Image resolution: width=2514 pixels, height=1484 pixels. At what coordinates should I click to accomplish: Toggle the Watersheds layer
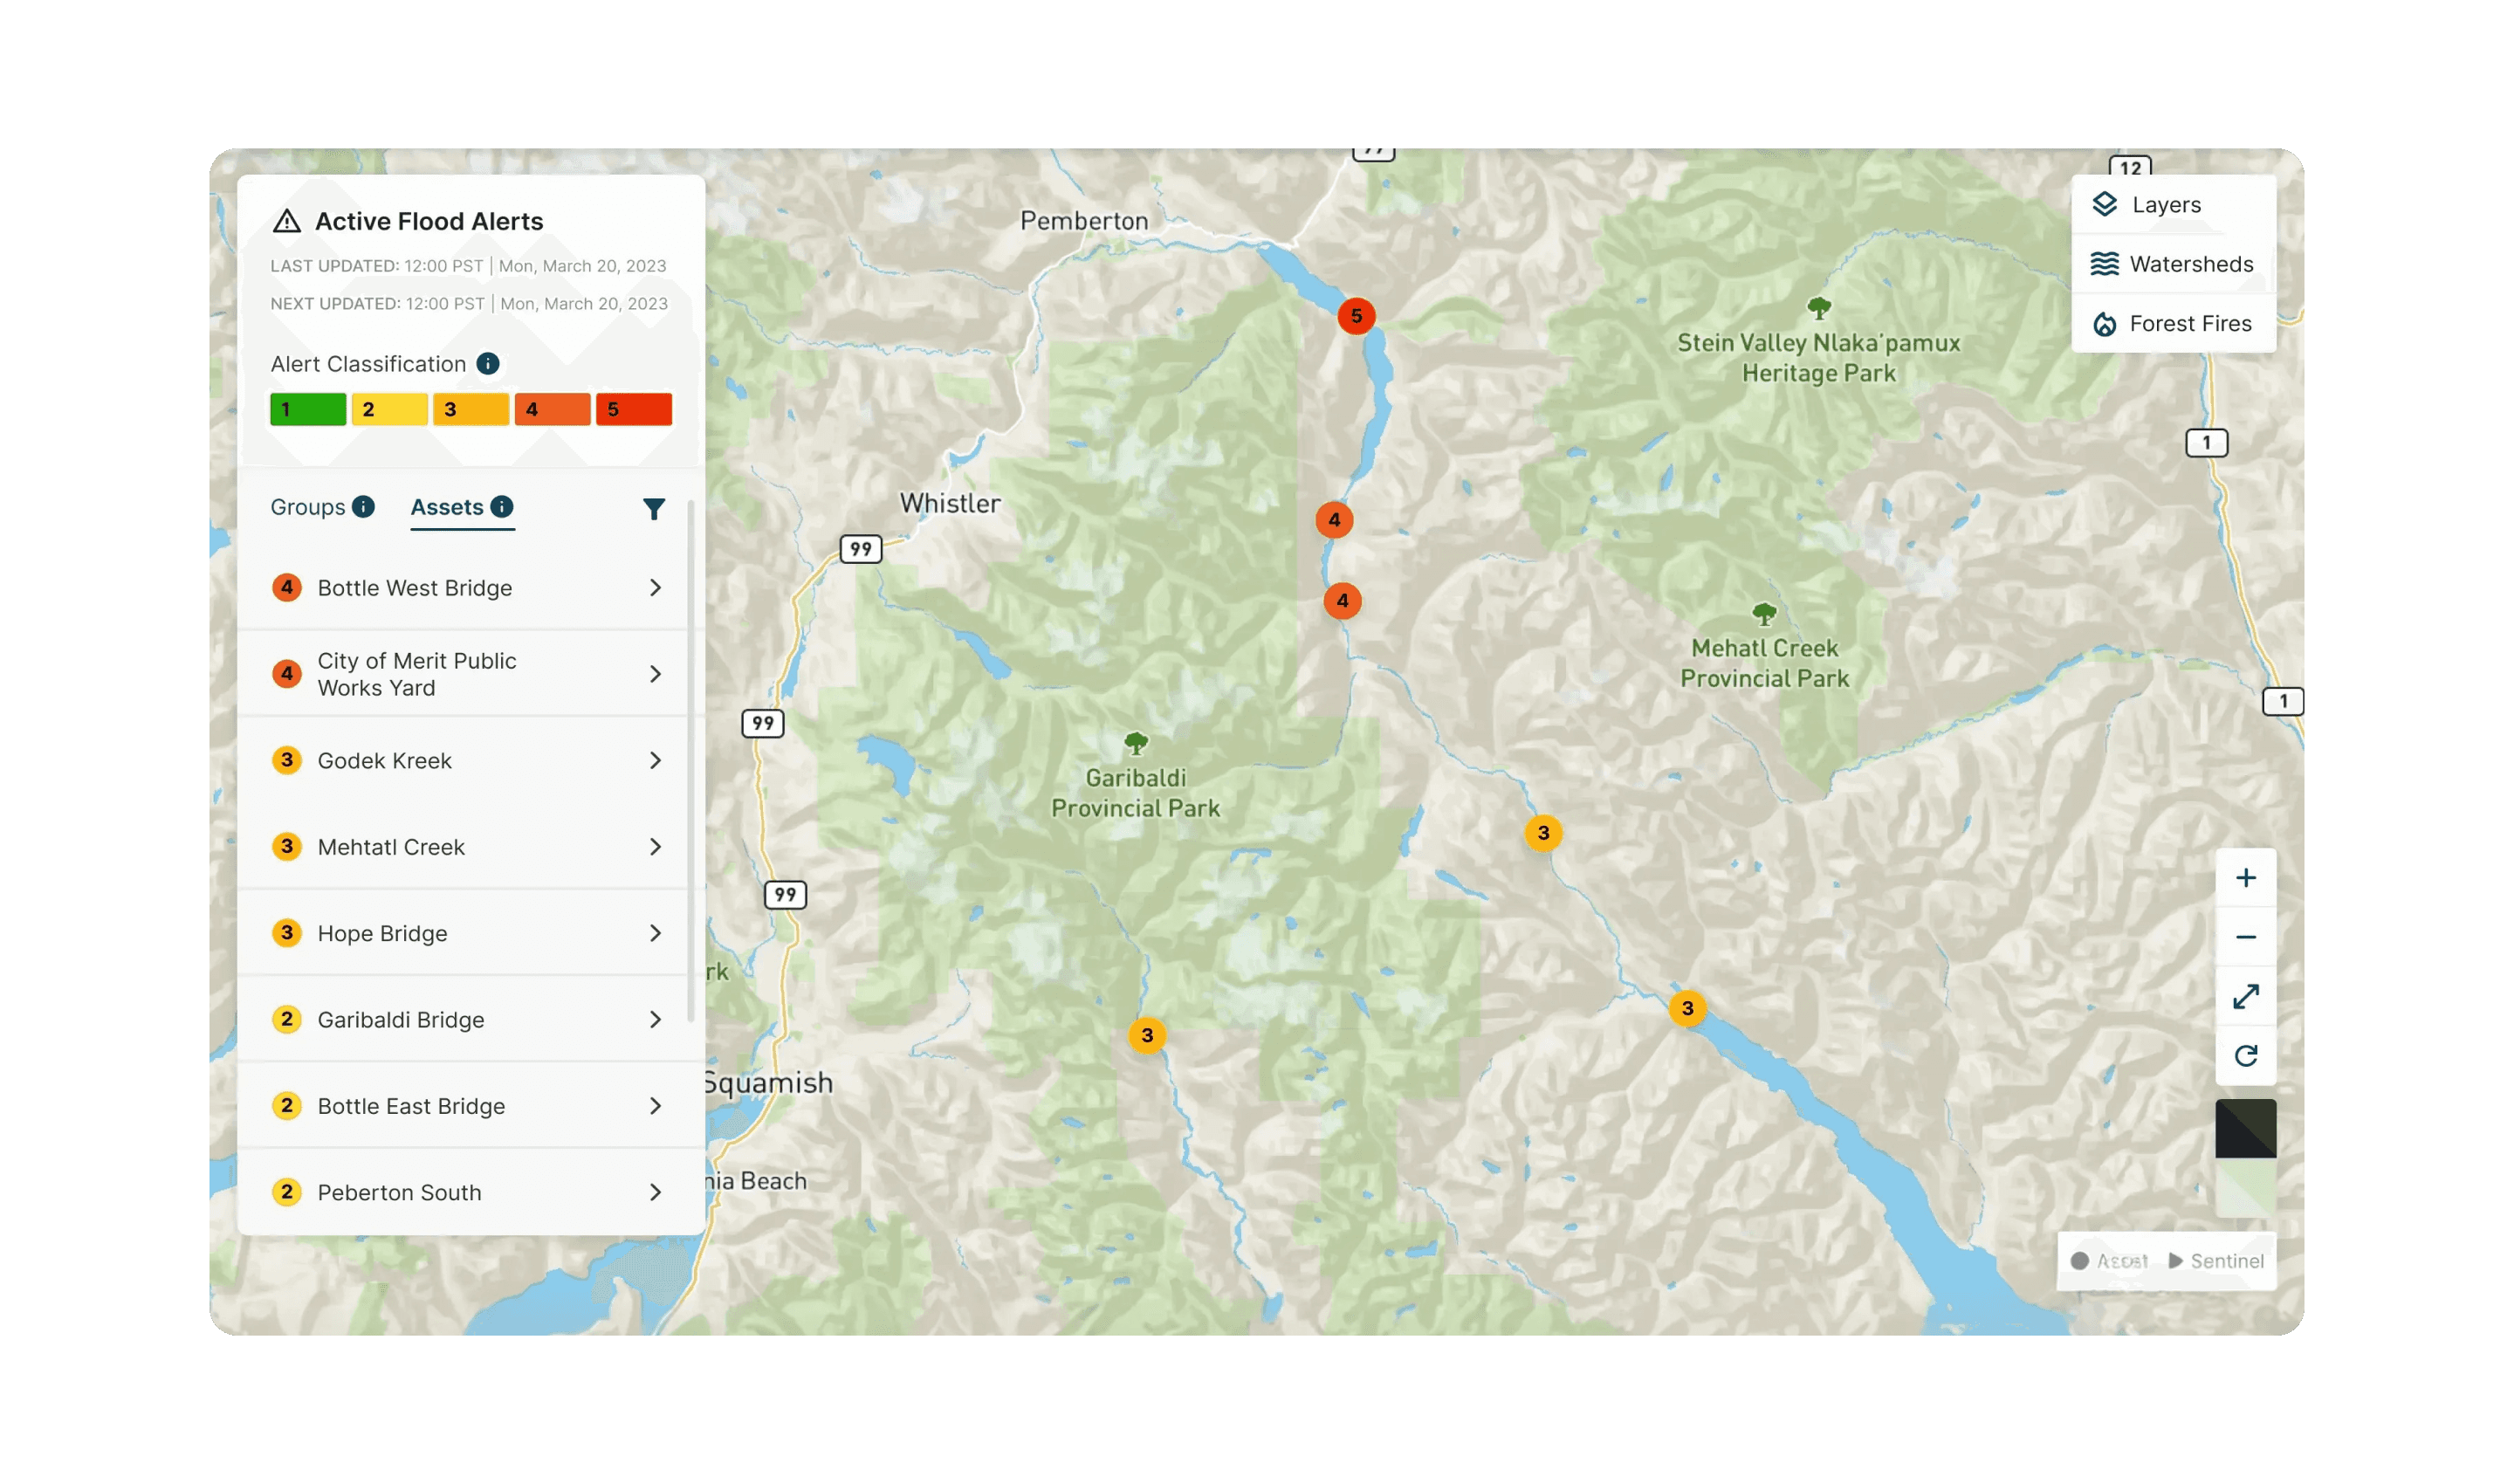coord(2172,264)
